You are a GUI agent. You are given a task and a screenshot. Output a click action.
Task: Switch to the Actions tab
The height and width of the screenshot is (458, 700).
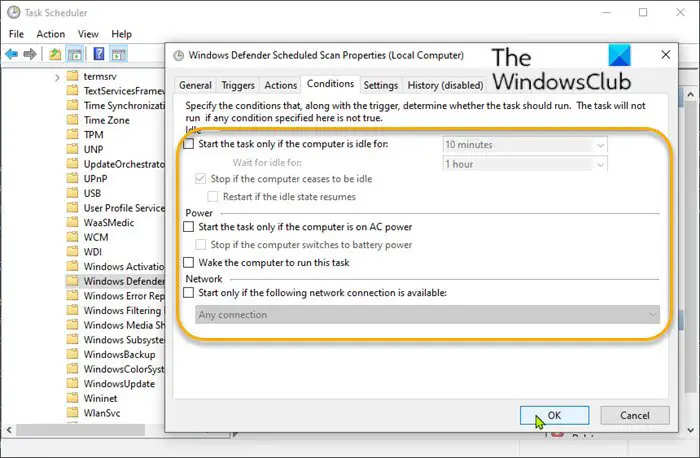(280, 85)
